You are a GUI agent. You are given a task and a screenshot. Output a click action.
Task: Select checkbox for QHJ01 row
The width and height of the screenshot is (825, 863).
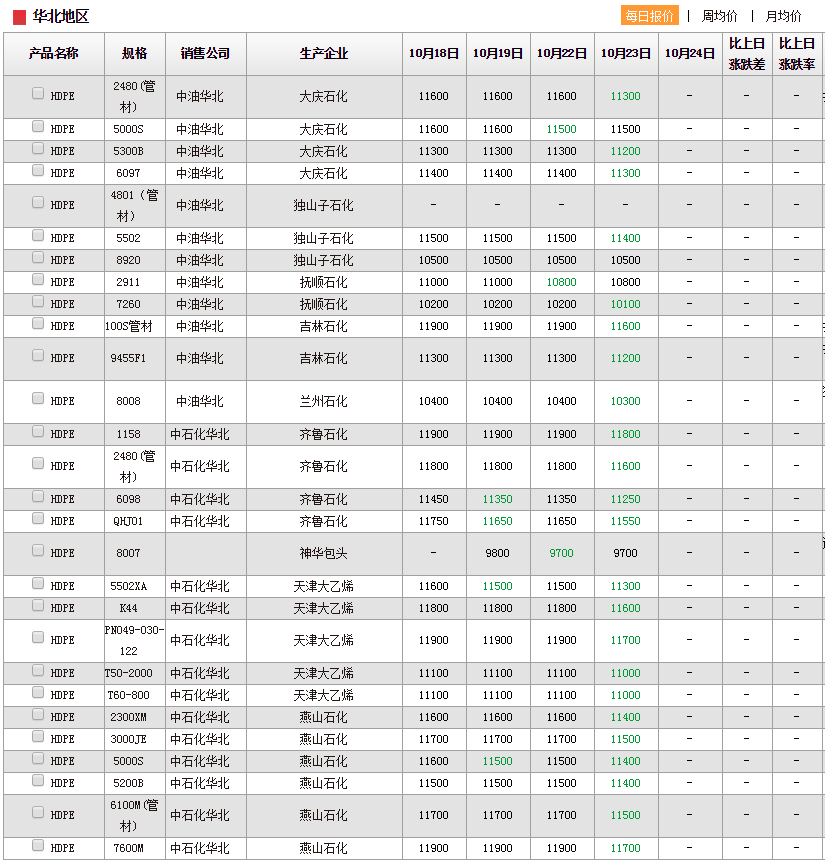click(37, 518)
